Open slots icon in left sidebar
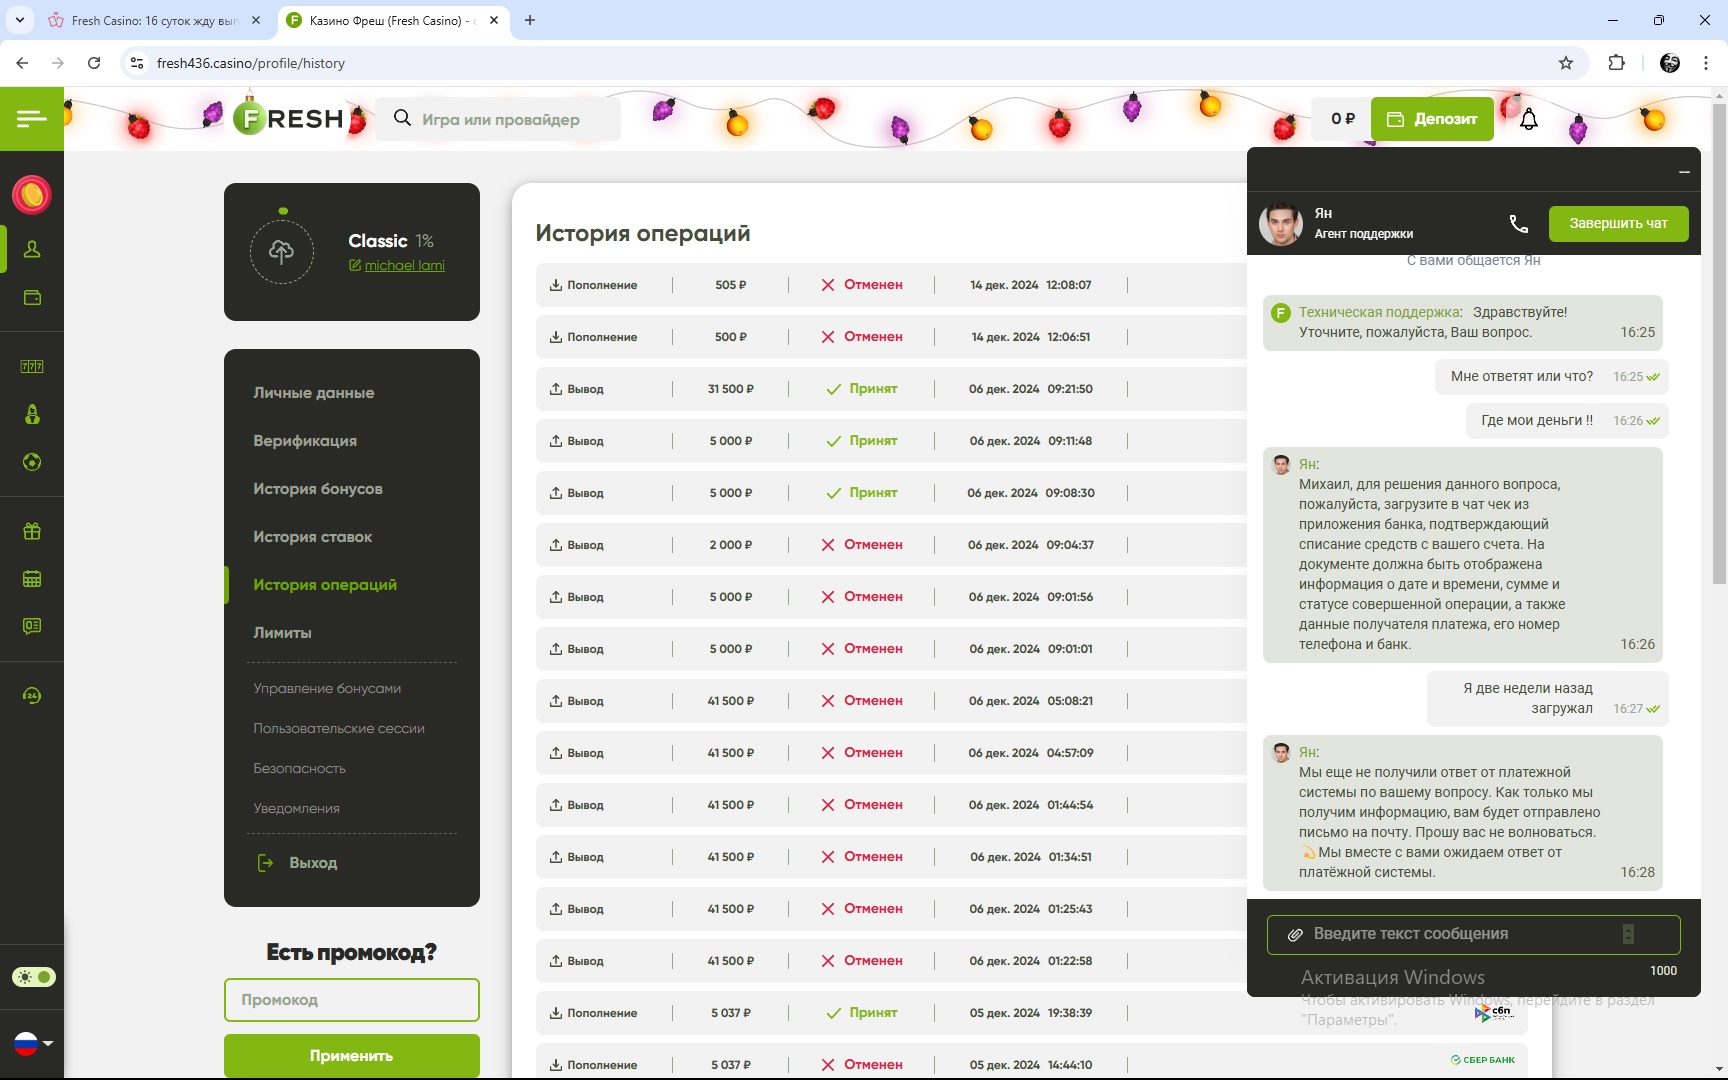Viewport: 1728px width, 1080px height. click(x=32, y=367)
